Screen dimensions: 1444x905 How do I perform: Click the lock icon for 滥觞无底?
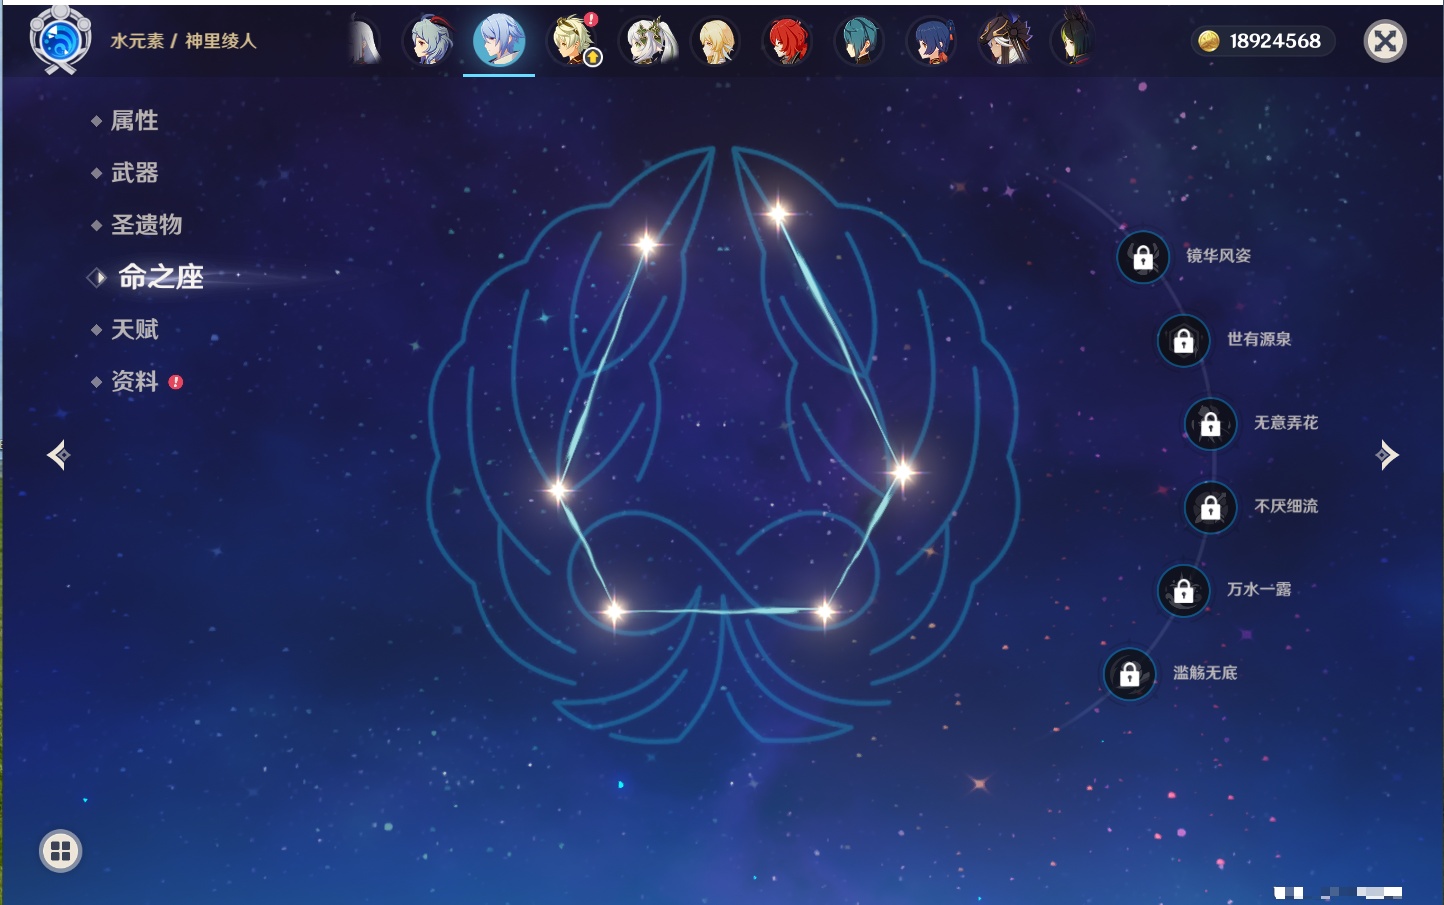tap(1129, 674)
